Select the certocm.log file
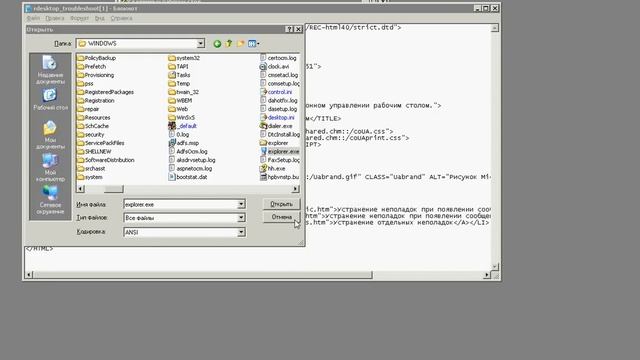The width and height of the screenshot is (640, 360). pyautogui.click(x=278, y=58)
